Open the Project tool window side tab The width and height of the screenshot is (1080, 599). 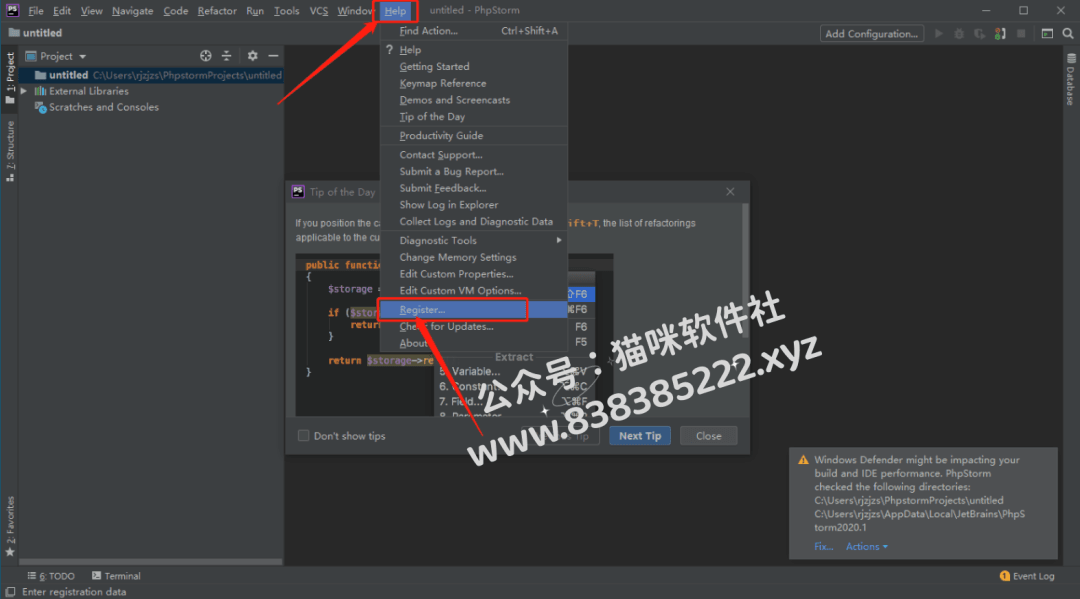pos(10,78)
